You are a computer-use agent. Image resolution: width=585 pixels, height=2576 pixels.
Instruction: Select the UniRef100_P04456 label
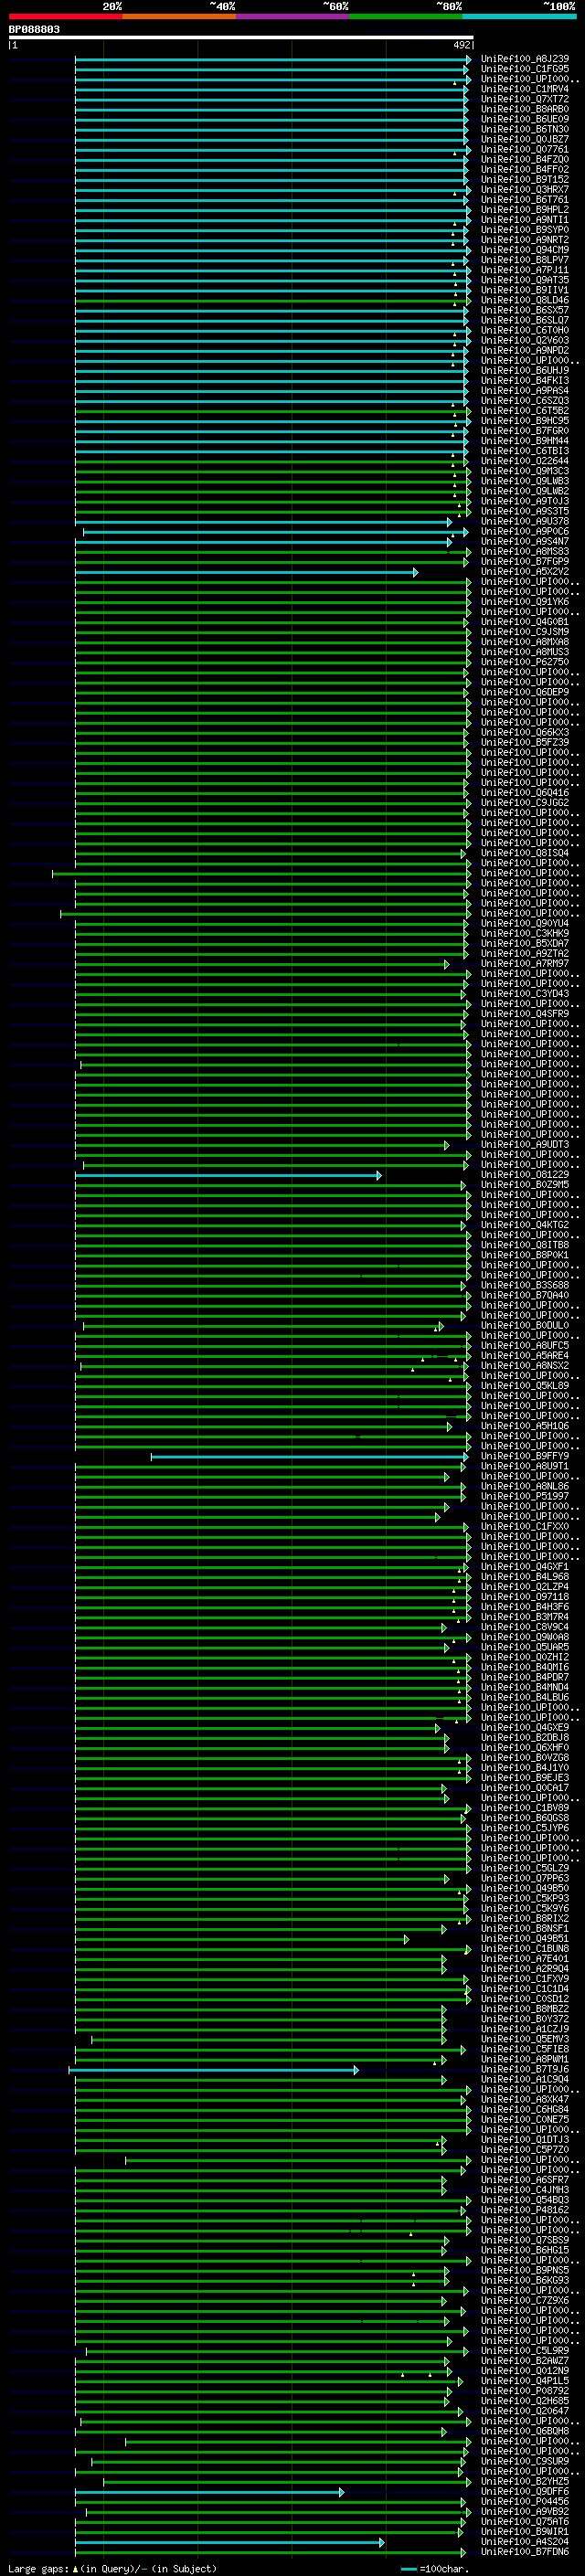(525, 2502)
